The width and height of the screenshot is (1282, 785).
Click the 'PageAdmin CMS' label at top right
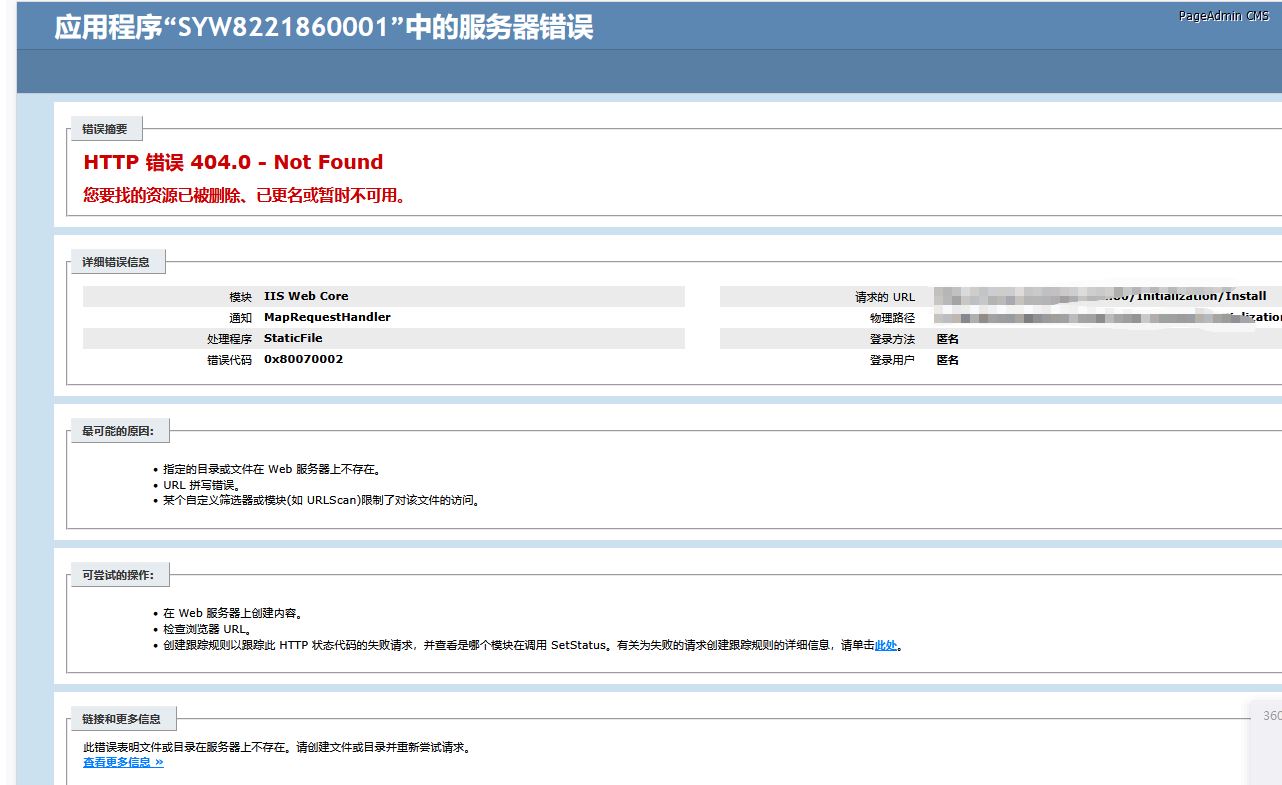1223,16
